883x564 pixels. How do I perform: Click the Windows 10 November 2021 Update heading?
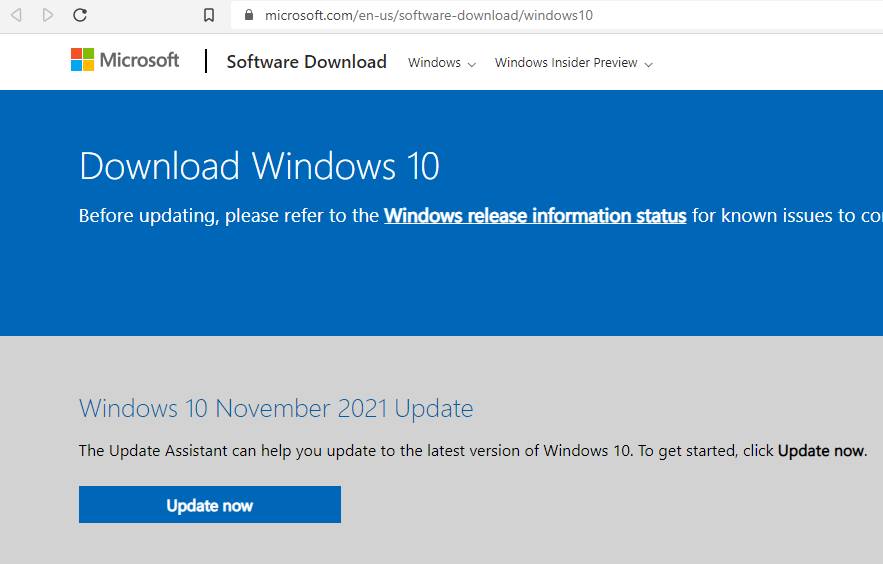point(276,409)
